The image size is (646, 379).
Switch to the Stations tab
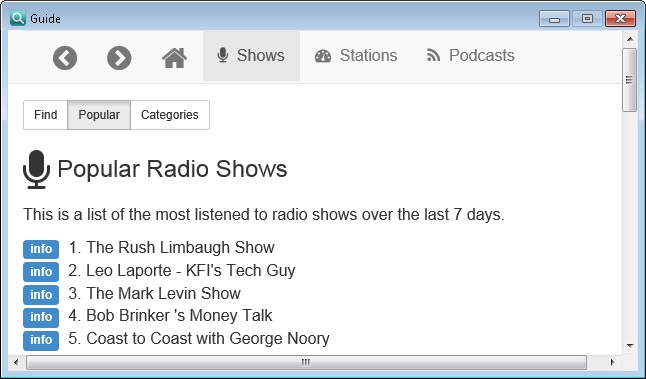356,56
